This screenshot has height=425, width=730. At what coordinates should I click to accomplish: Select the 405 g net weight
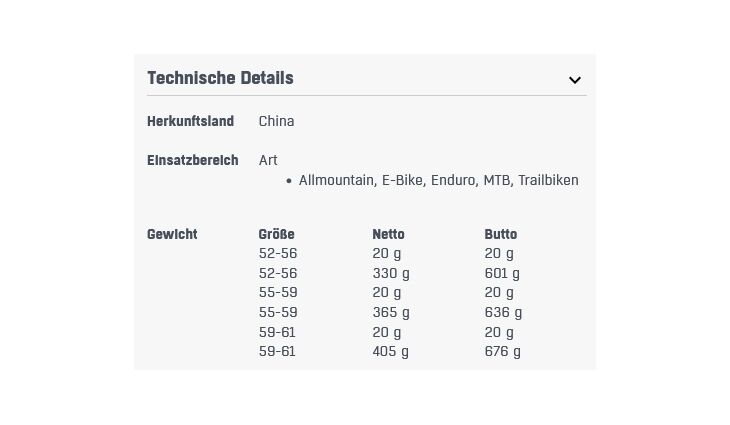click(x=390, y=351)
